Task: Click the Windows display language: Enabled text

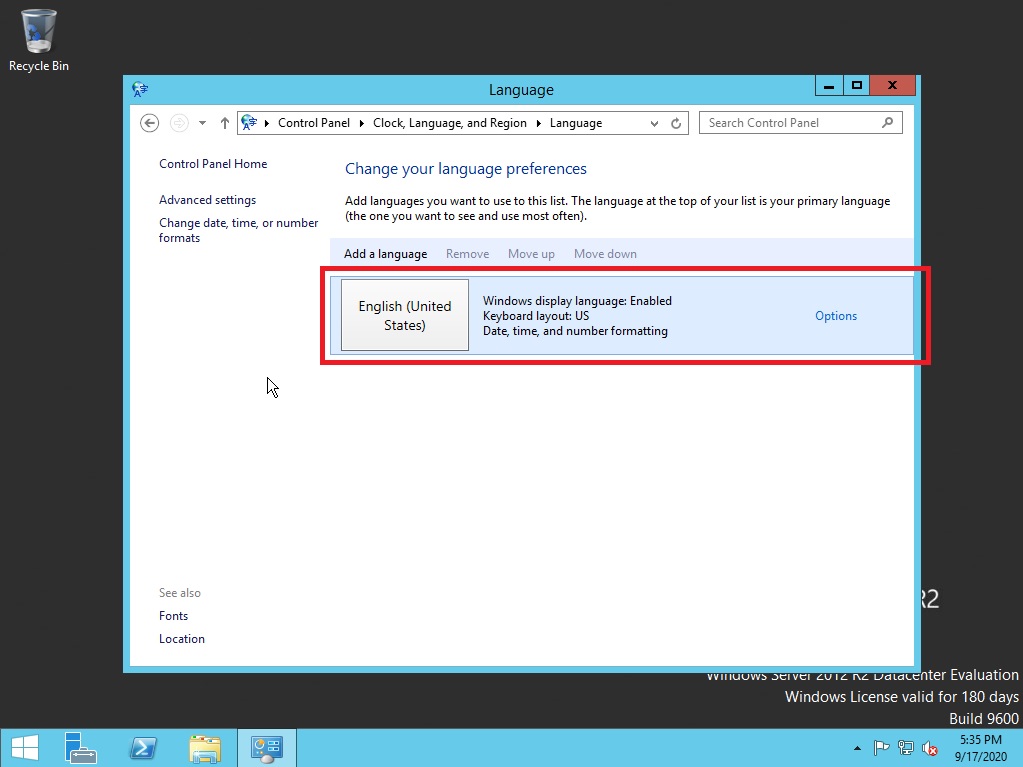Action: coord(577,301)
